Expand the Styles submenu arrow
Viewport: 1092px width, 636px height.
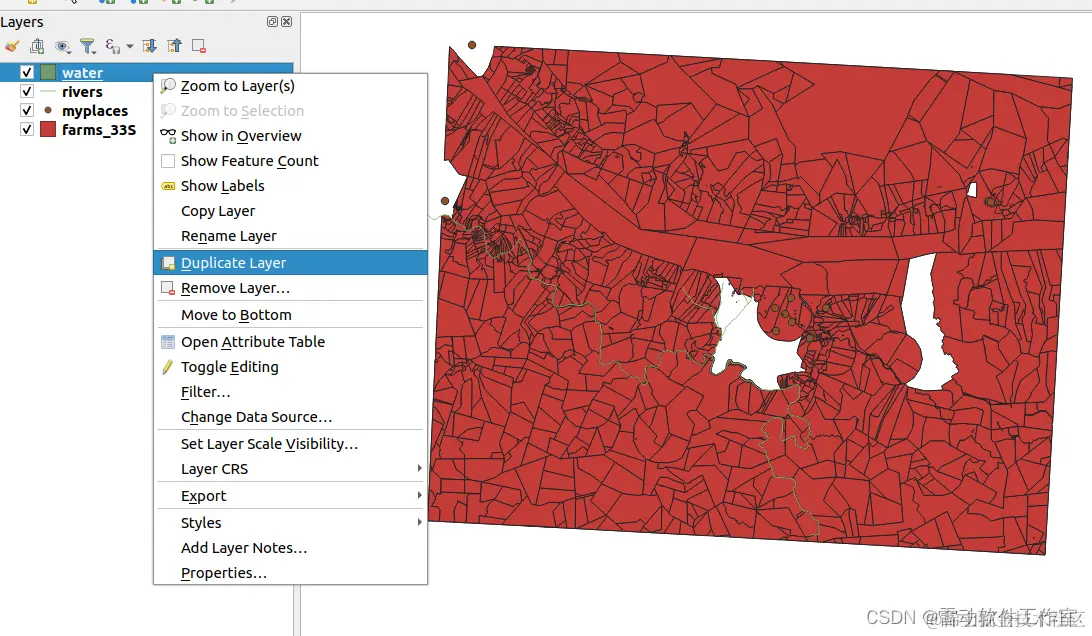[419, 522]
